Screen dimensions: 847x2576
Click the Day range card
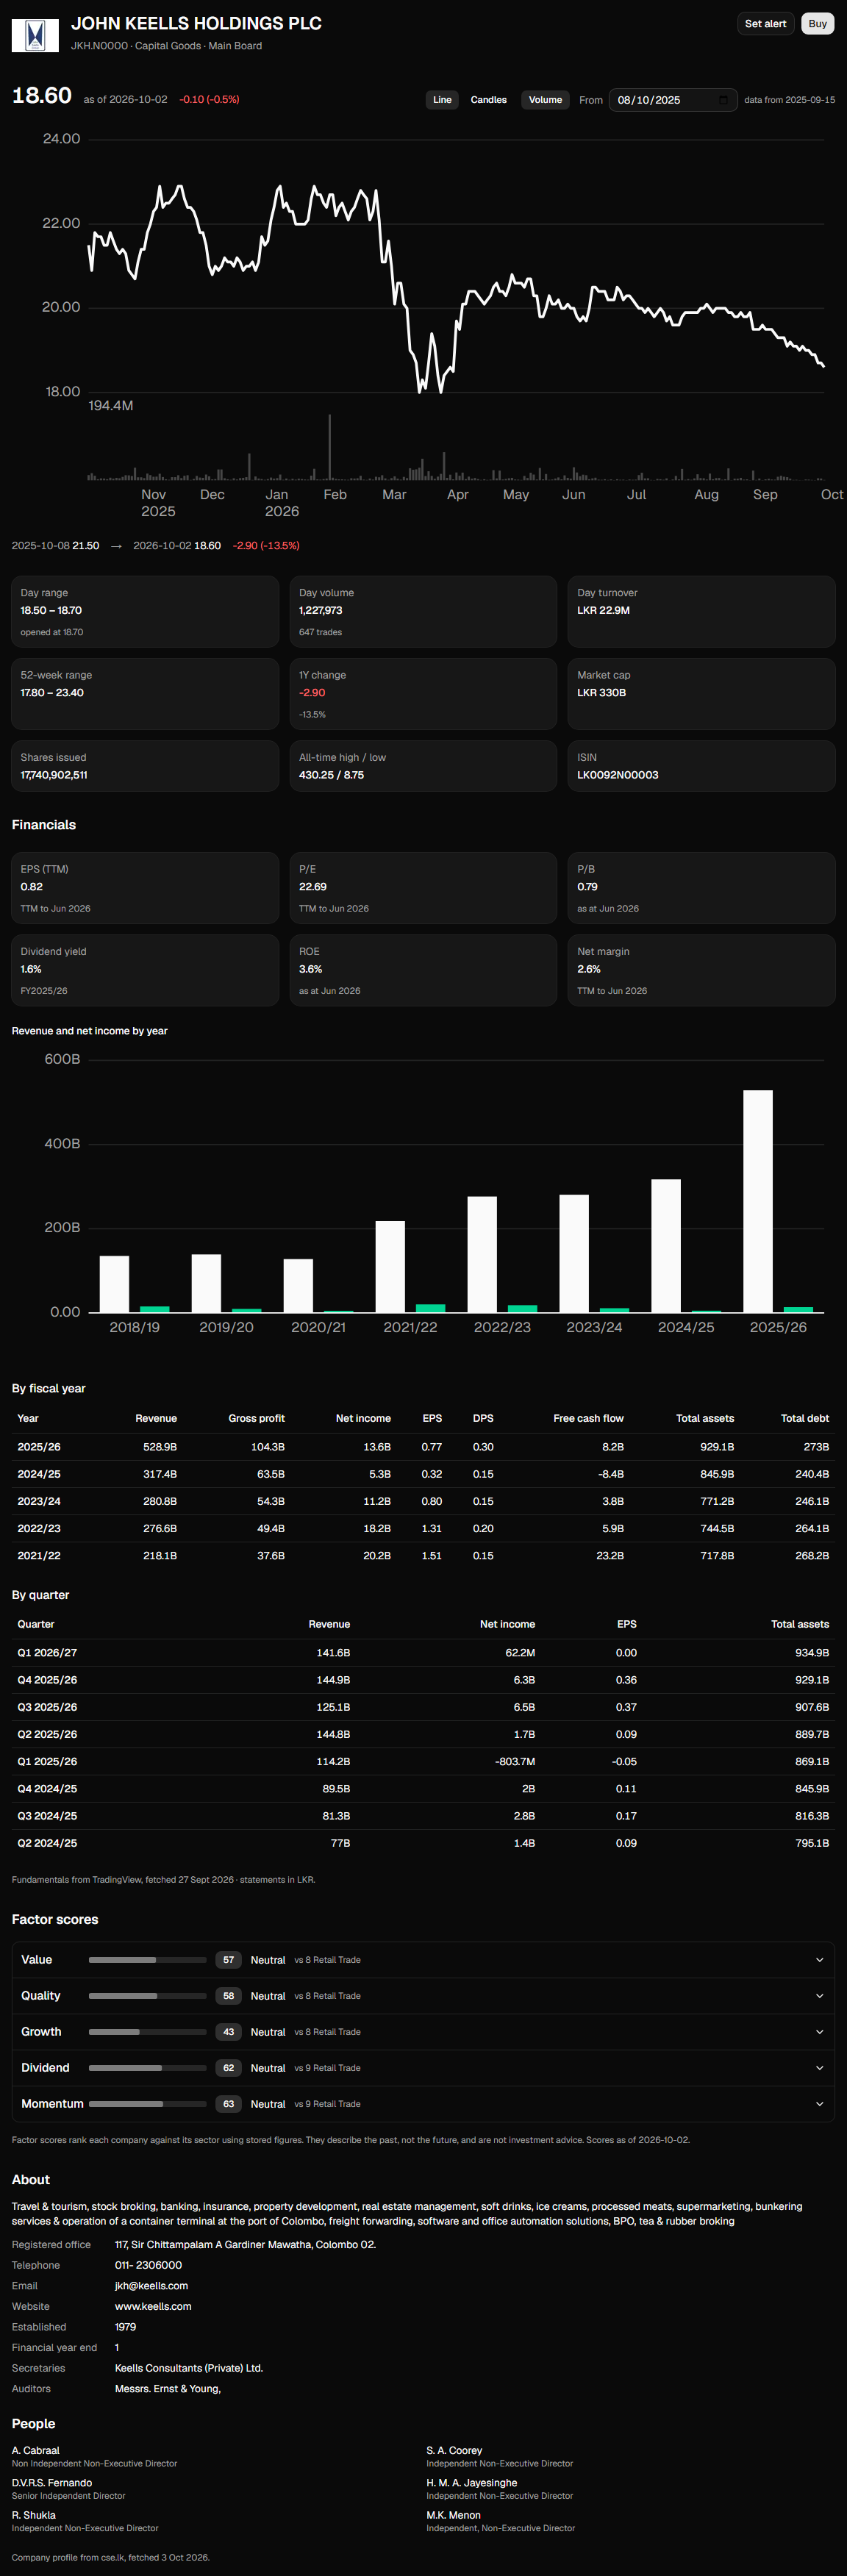point(145,611)
